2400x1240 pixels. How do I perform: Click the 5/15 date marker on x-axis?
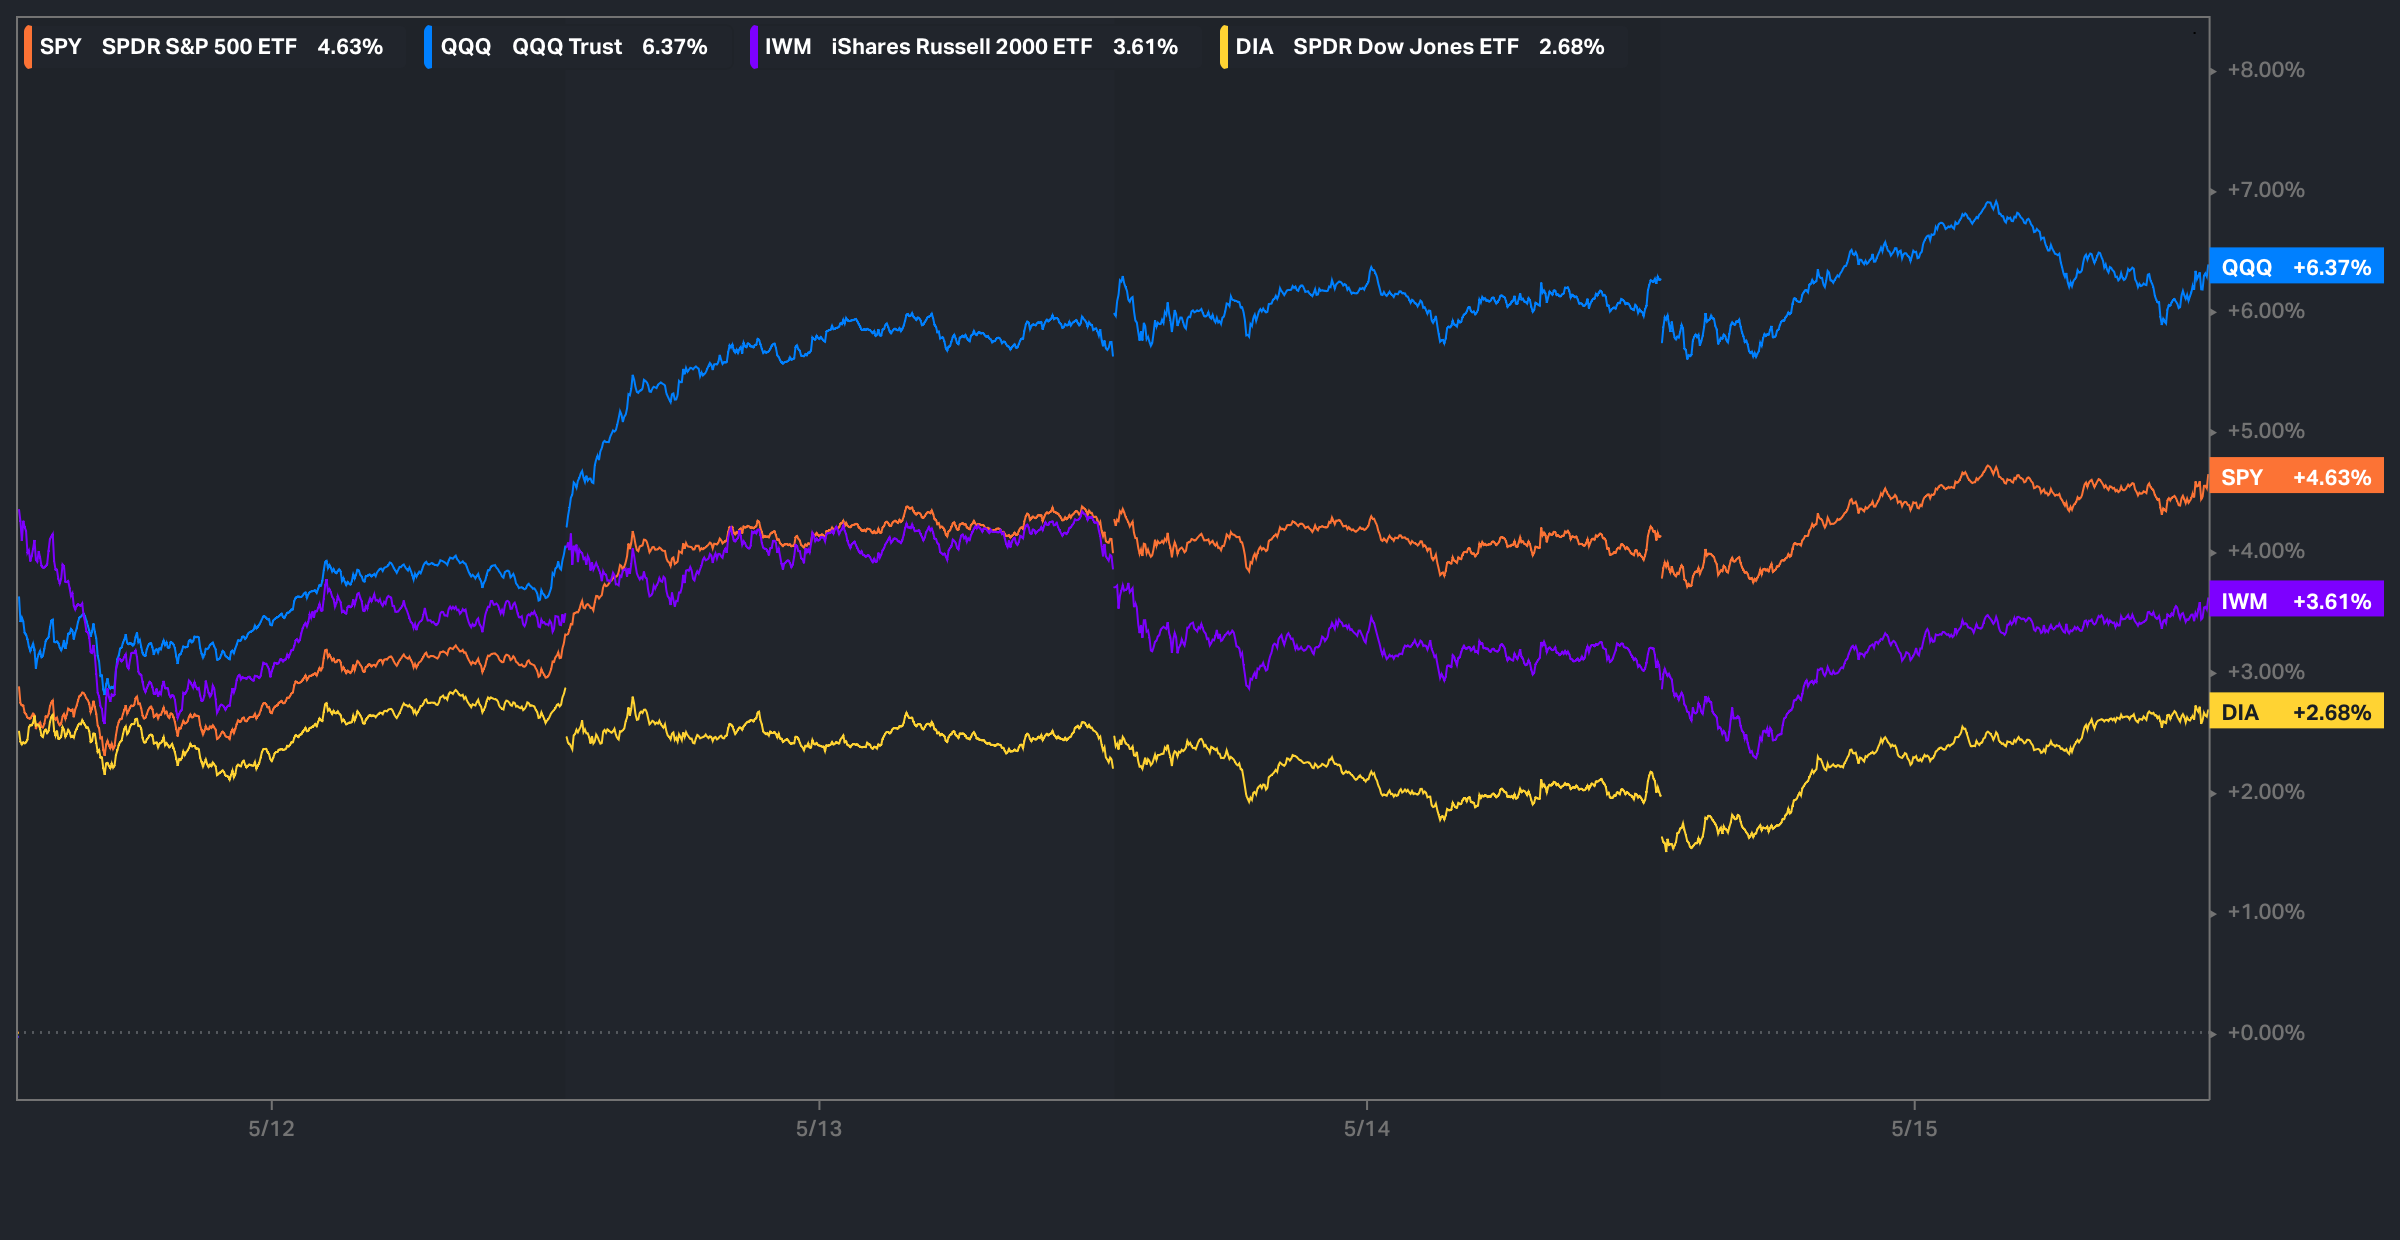[1913, 1129]
